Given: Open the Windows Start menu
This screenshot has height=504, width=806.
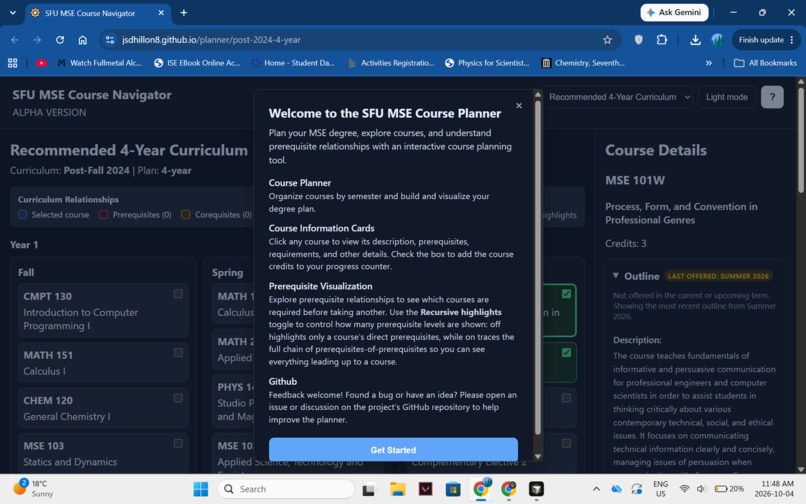Looking at the screenshot, I should coord(200,489).
